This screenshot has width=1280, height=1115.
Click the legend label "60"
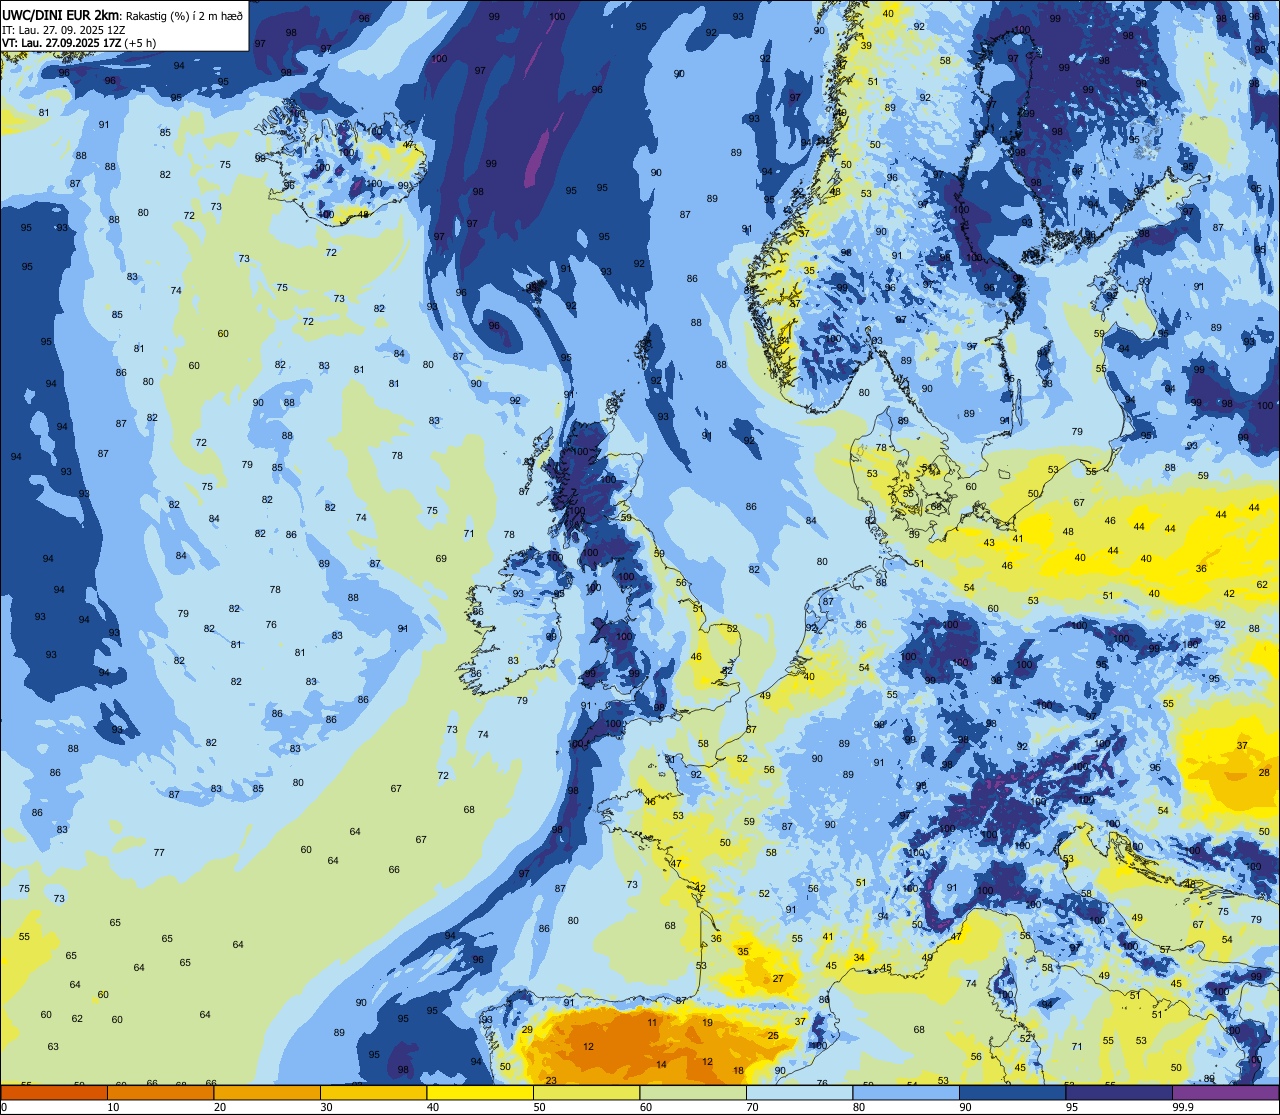coord(646,1107)
